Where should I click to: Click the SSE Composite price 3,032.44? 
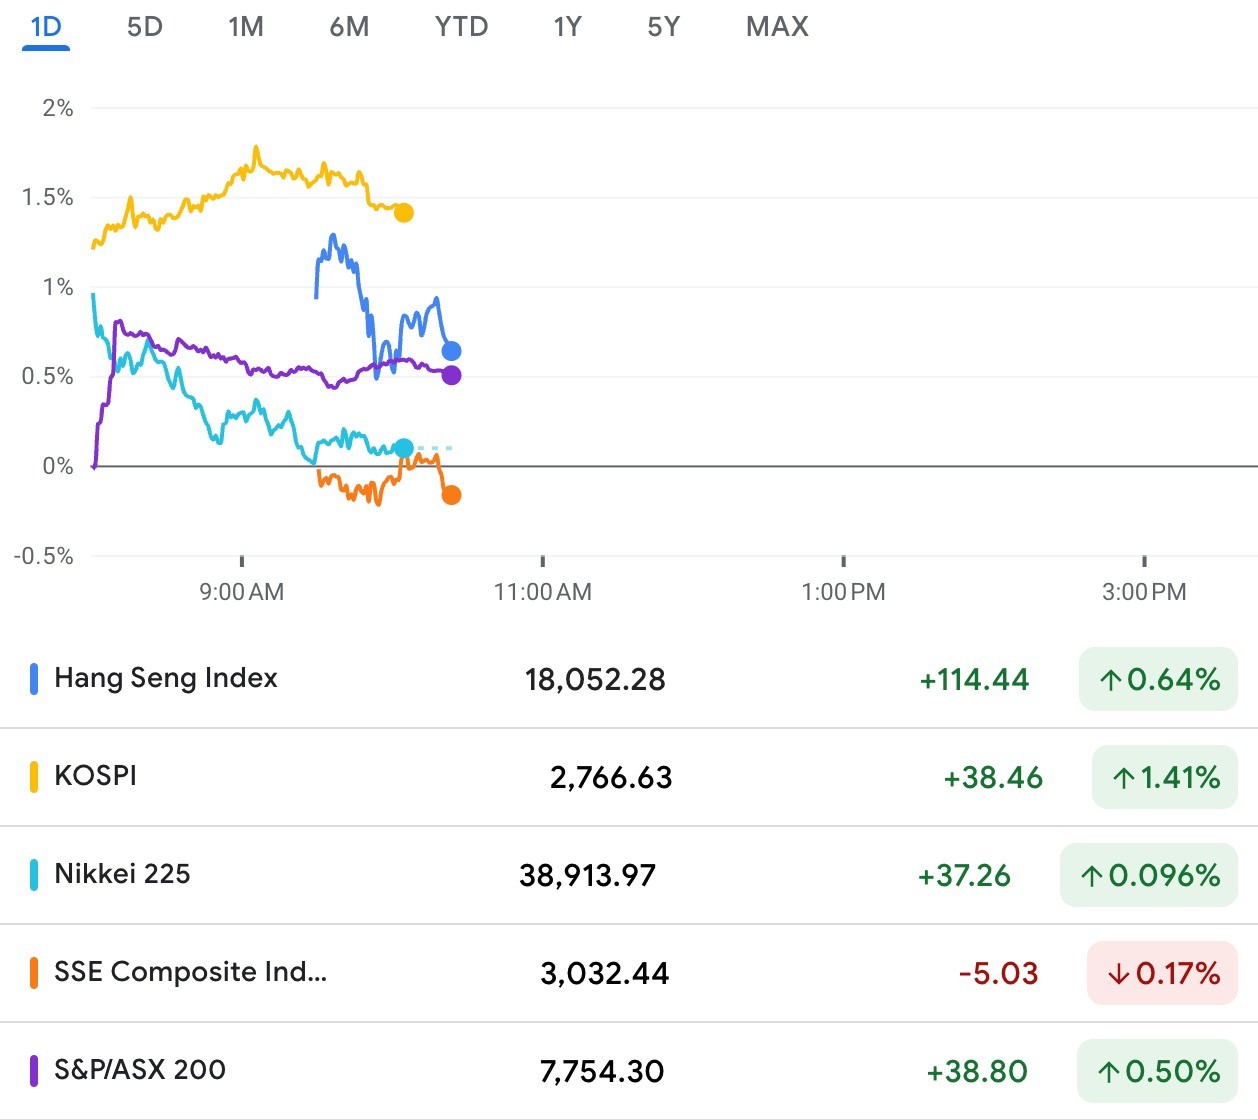pyautogui.click(x=605, y=974)
